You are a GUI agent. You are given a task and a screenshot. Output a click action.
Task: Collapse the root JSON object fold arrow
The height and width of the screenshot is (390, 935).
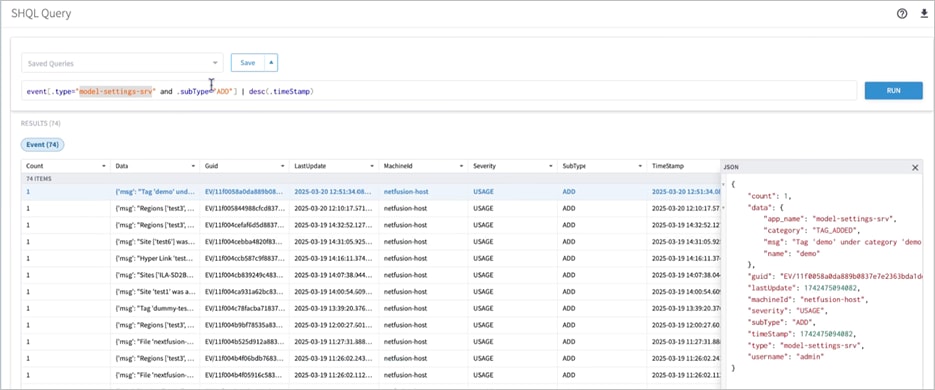click(x=725, y=185)
